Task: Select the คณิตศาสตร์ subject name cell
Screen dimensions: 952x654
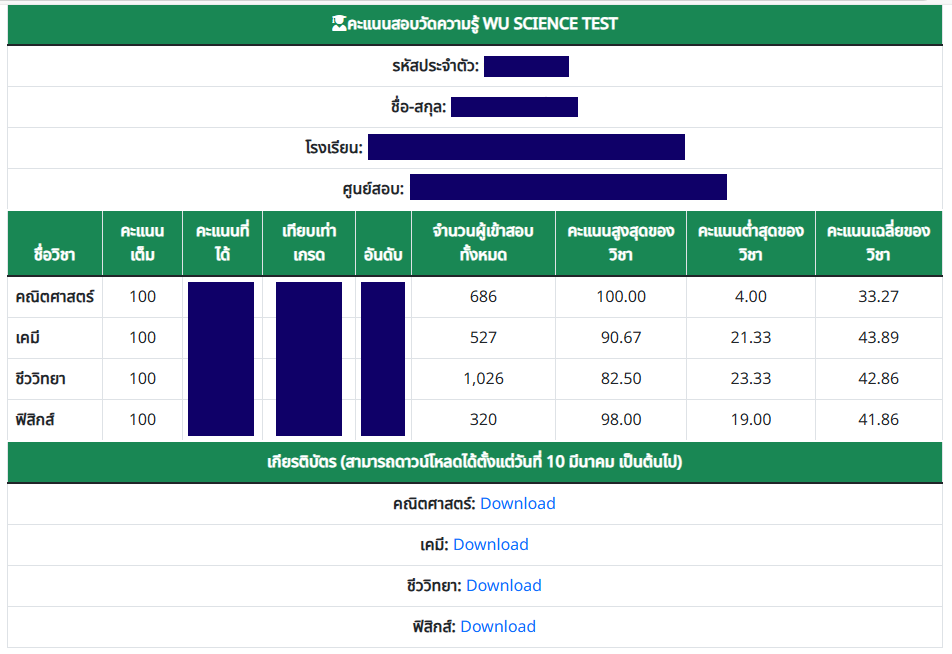Action: pos(54,297)
